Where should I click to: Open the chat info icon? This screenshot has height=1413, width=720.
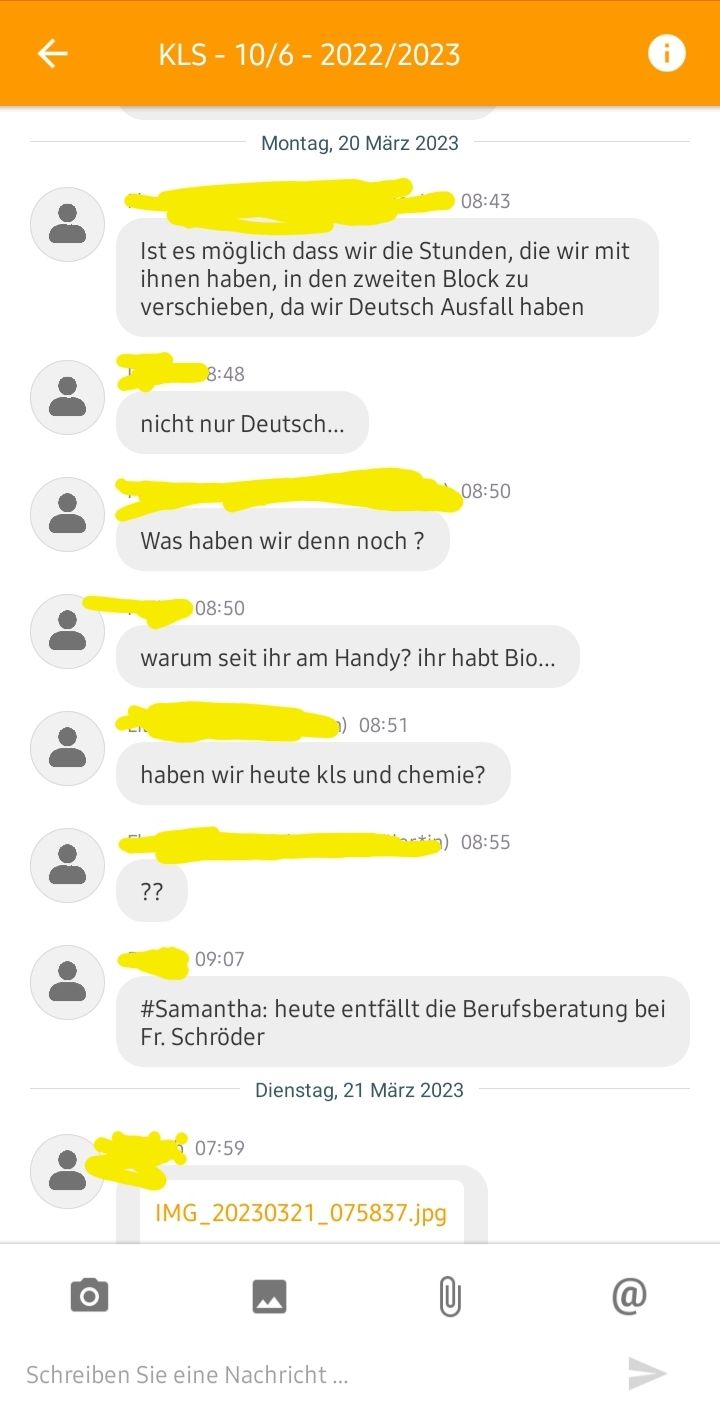coord(667,53)
